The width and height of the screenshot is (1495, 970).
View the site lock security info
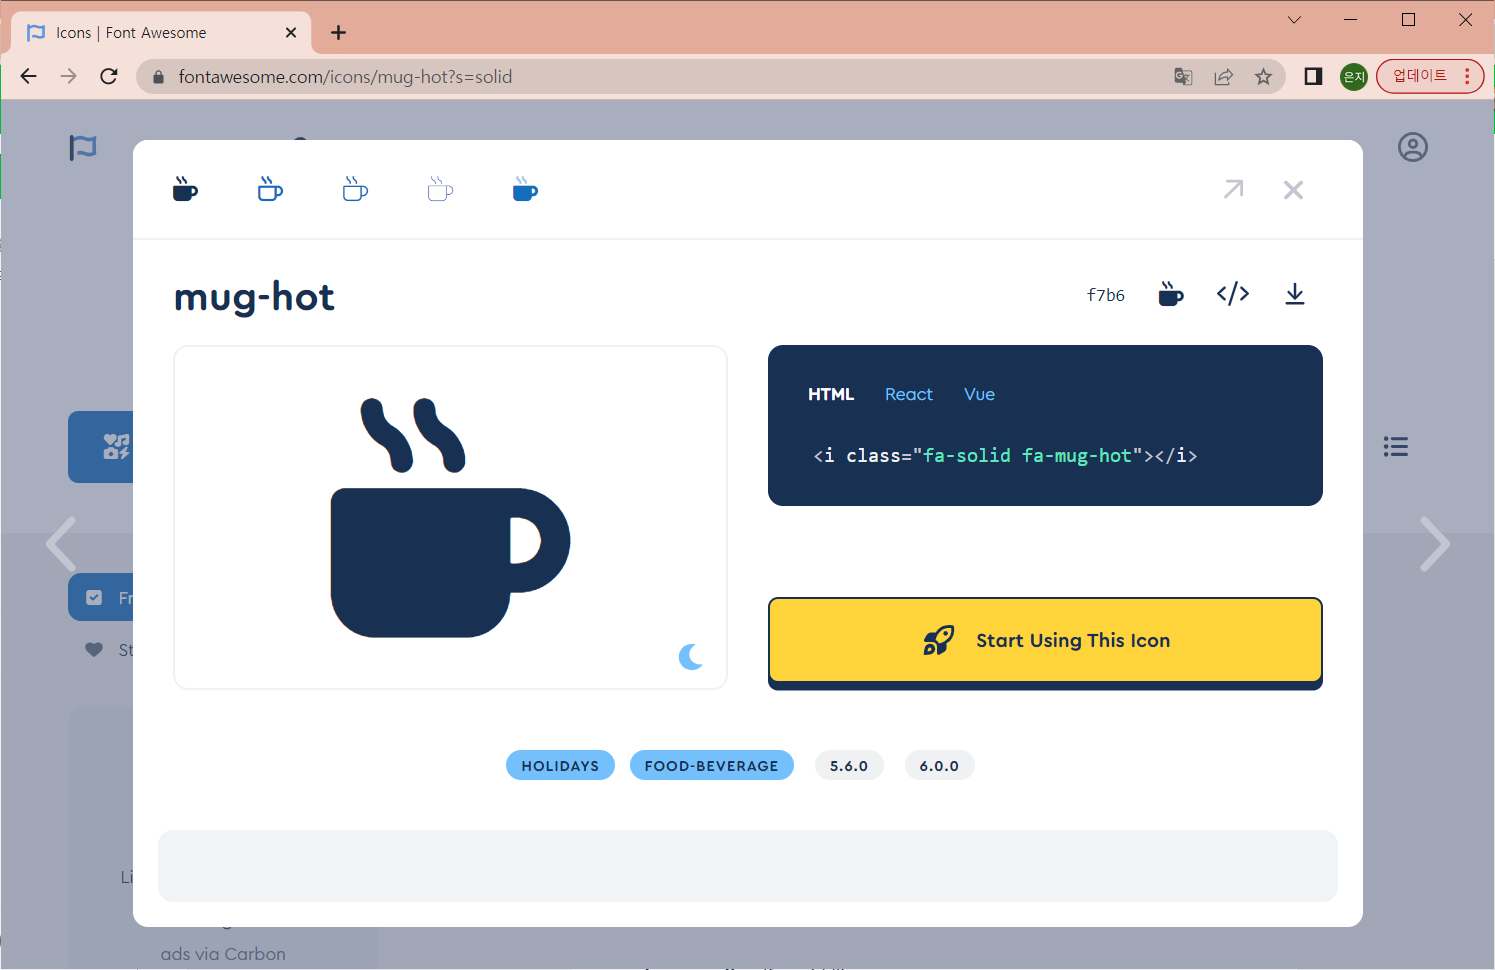point(157,77)
